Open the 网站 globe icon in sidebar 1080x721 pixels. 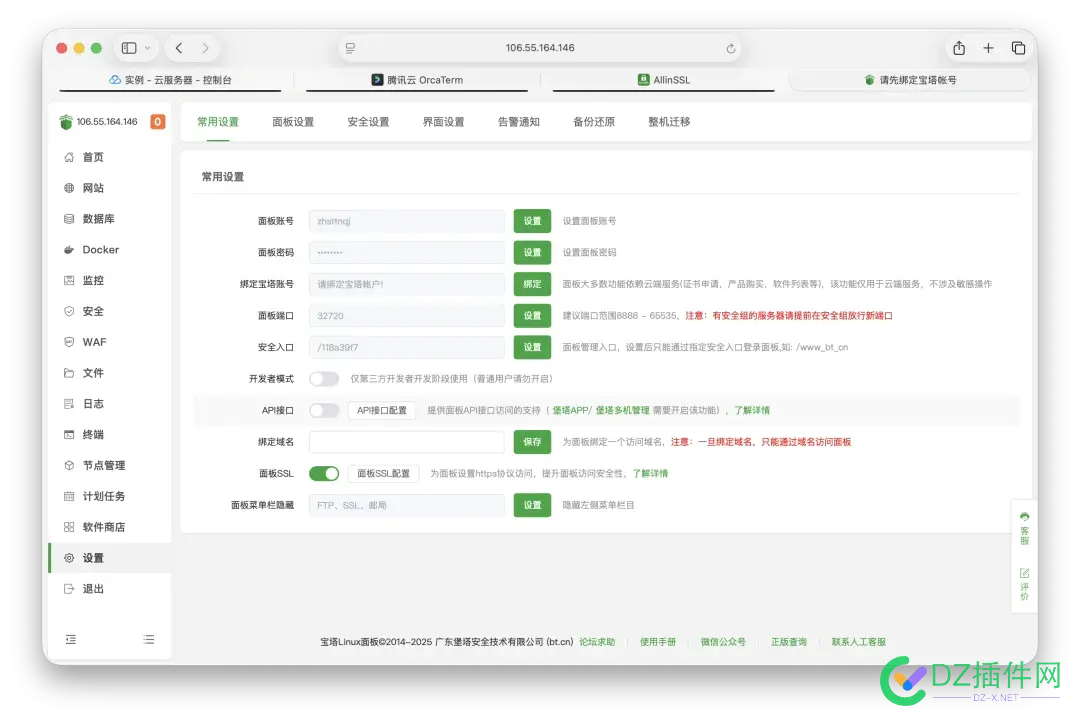tap(69, 188)
